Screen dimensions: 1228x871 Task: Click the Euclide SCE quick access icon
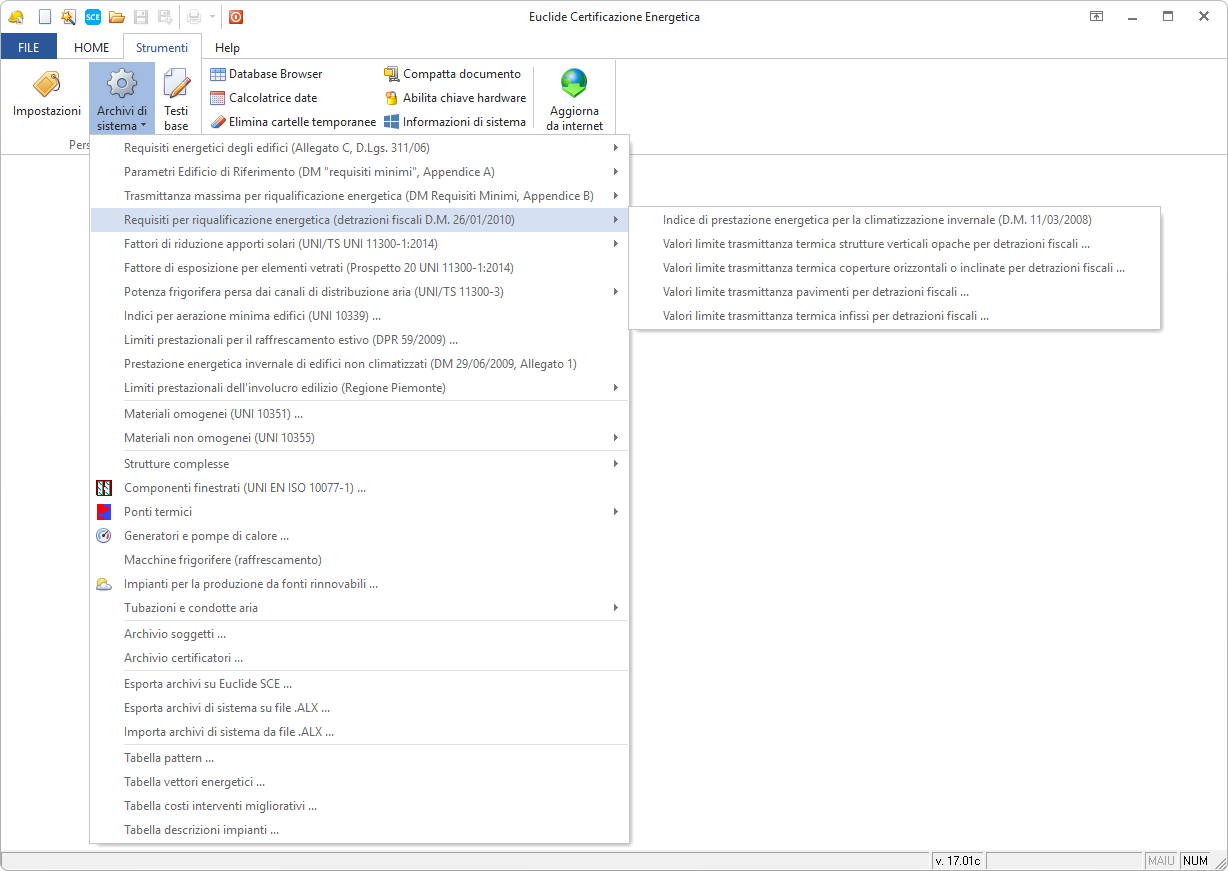92,17
